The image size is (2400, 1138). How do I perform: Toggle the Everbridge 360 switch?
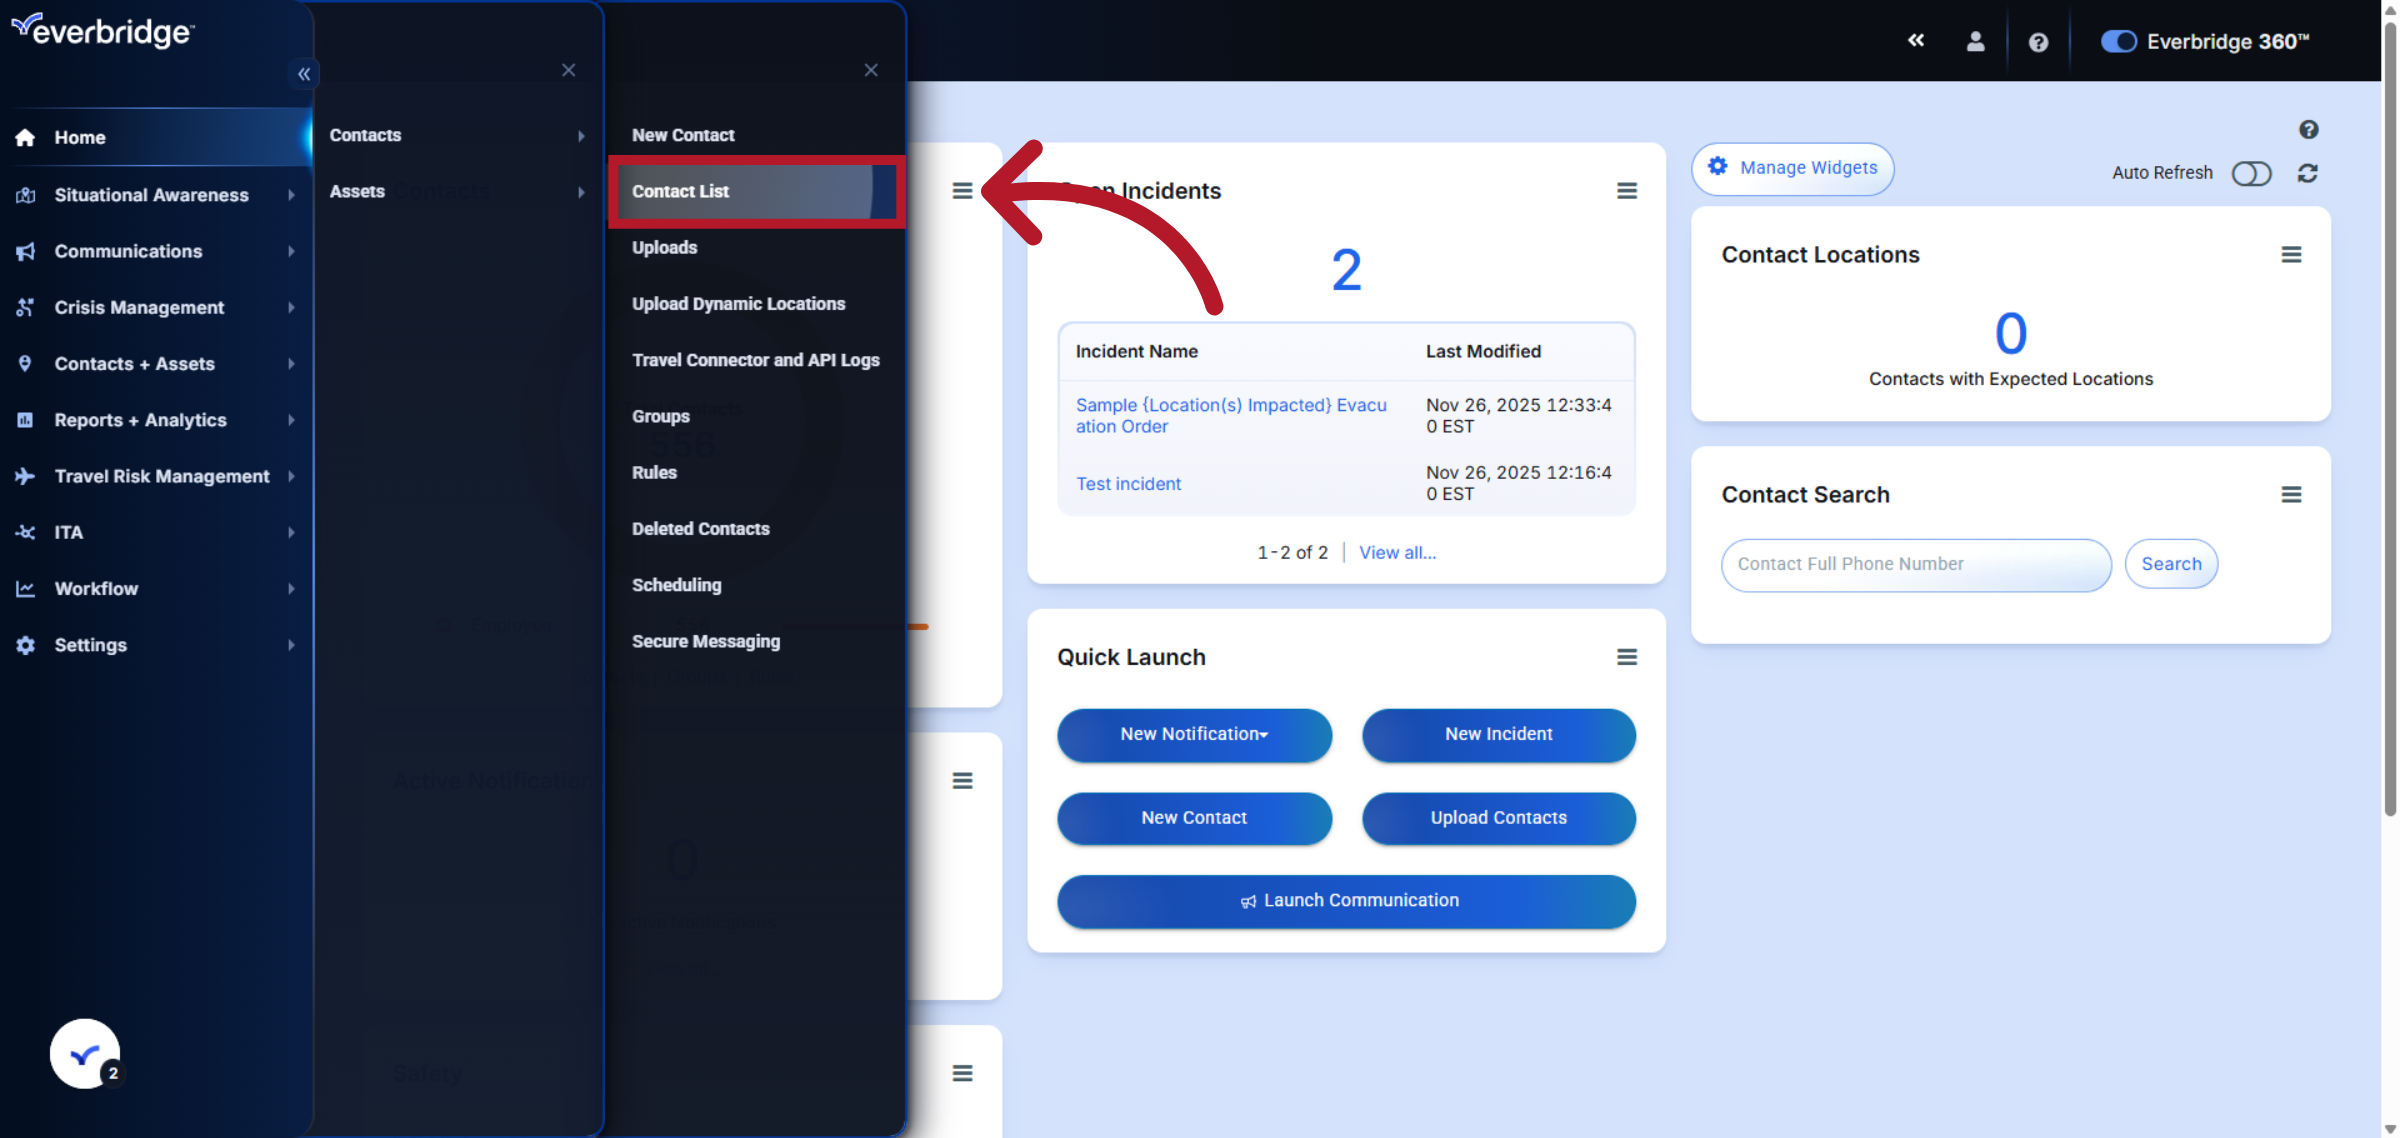click(x=2118, y=41)
